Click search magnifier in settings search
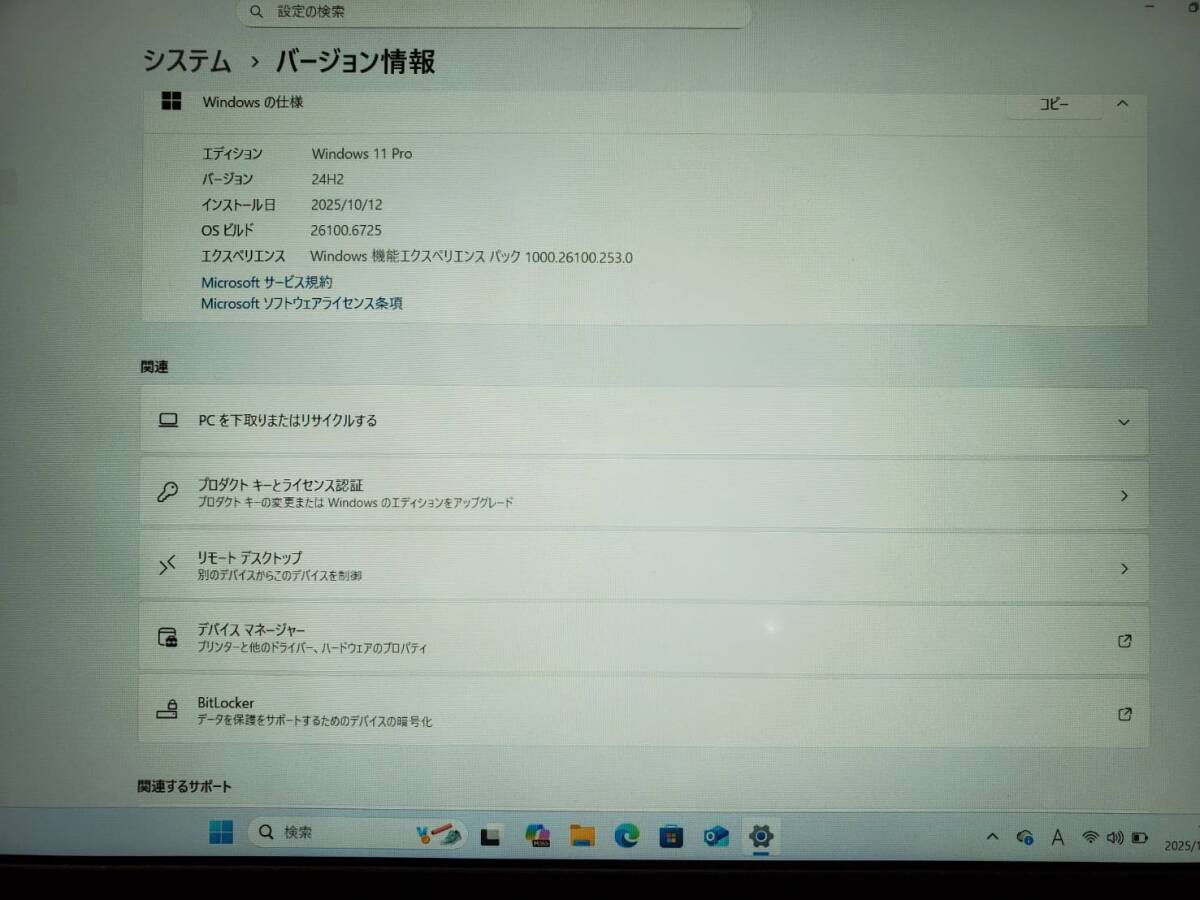This screenshot has height=900, width=1200. (x=257, y=12)
